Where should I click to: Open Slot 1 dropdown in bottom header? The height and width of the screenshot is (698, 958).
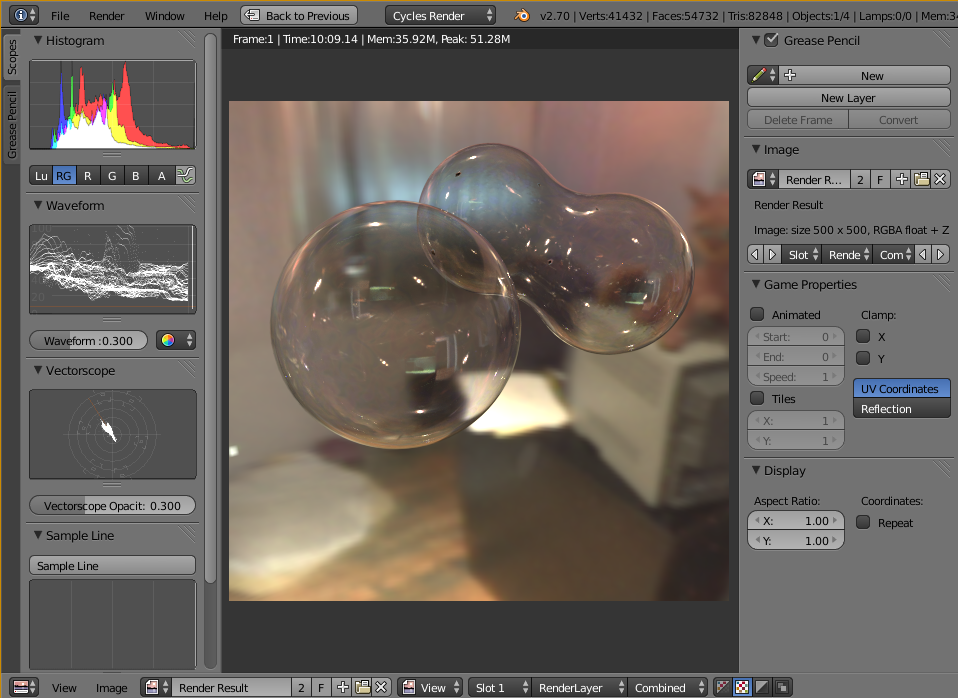coord(500,687)
